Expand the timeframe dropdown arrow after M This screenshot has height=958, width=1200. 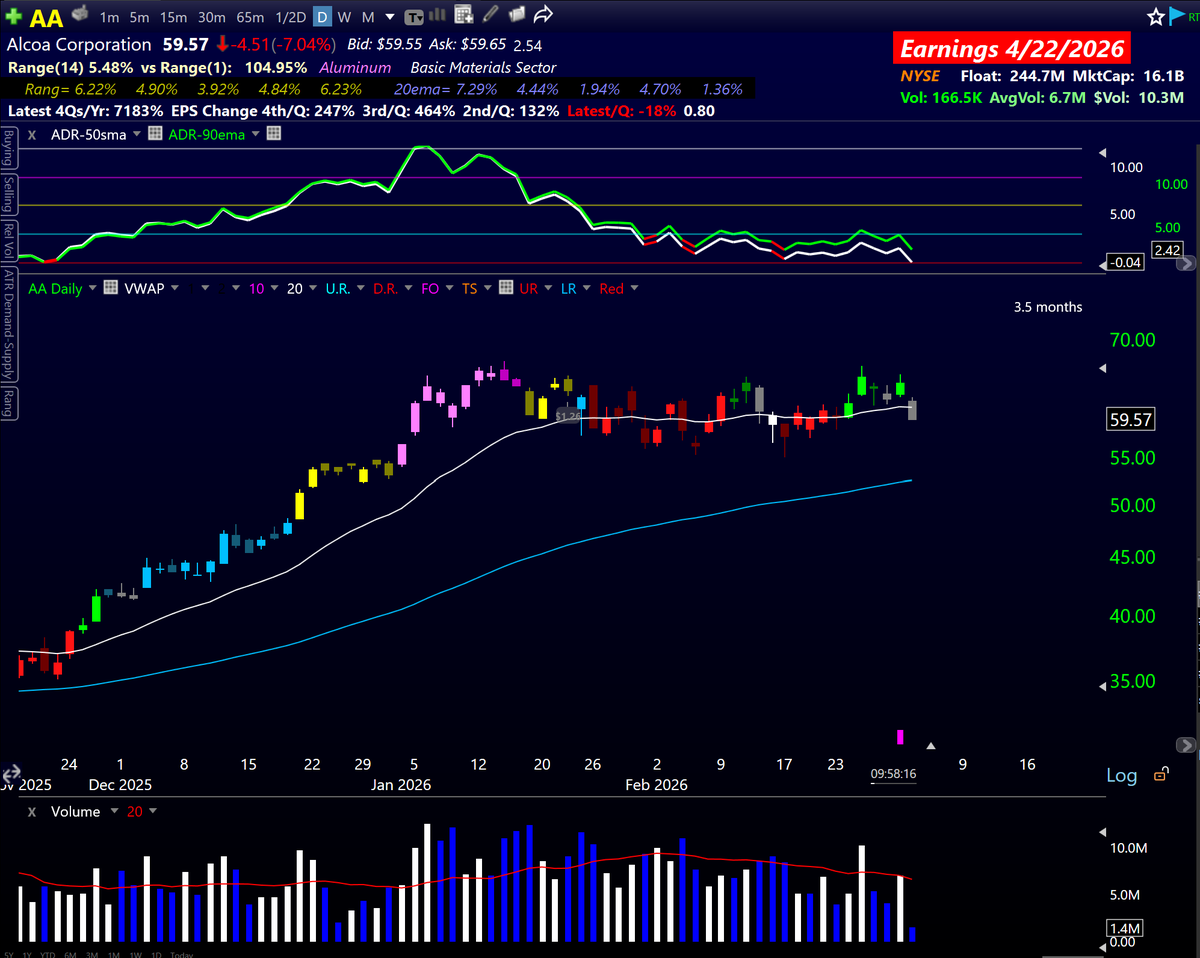click(390, 18)
